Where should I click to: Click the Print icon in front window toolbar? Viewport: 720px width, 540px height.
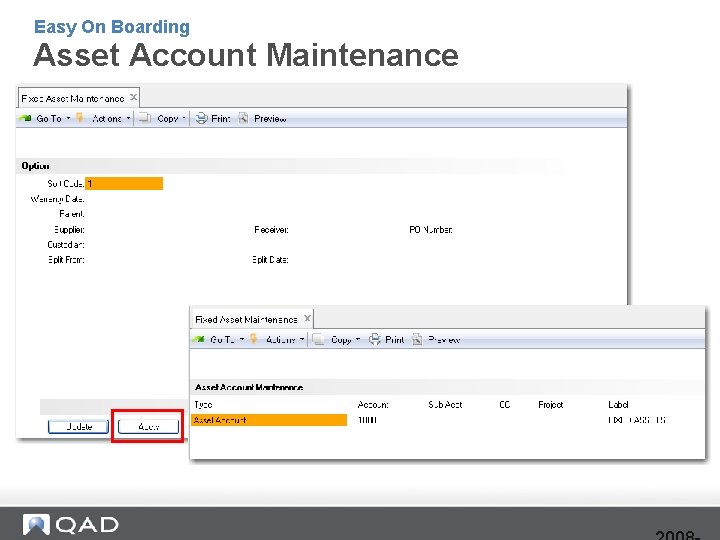(375, 339)
